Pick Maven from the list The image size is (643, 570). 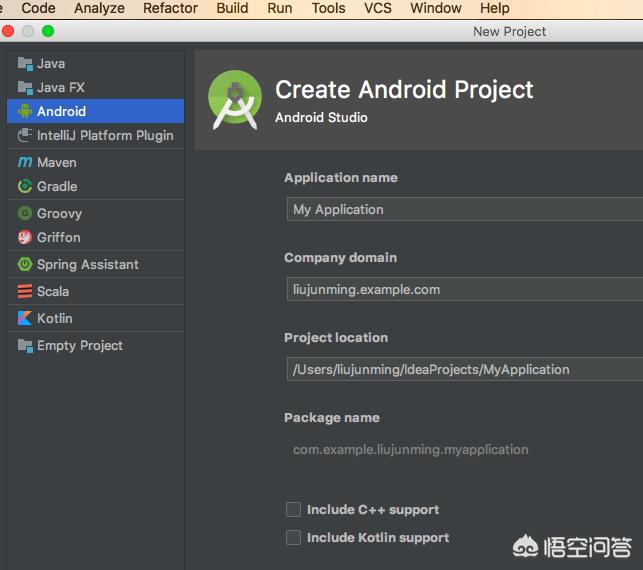tap(96, 162)
